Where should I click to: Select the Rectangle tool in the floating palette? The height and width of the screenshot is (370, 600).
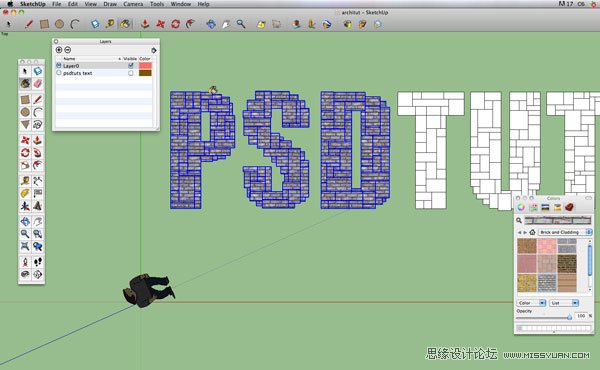(x=25, y=100)
